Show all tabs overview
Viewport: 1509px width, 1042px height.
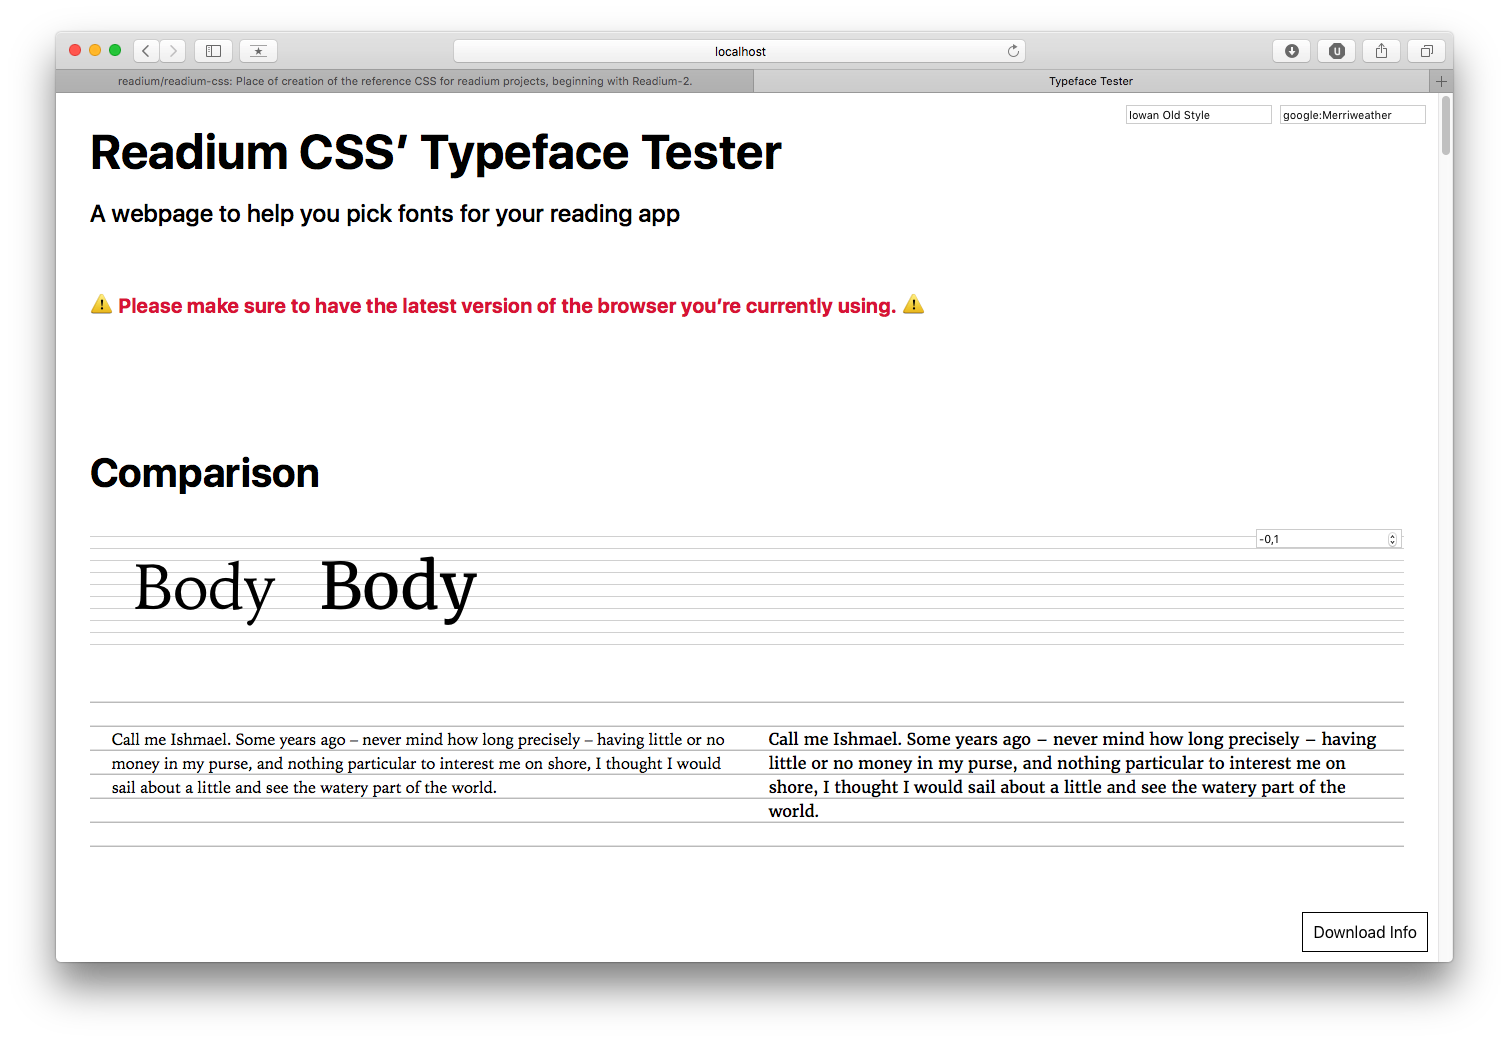1426,51
